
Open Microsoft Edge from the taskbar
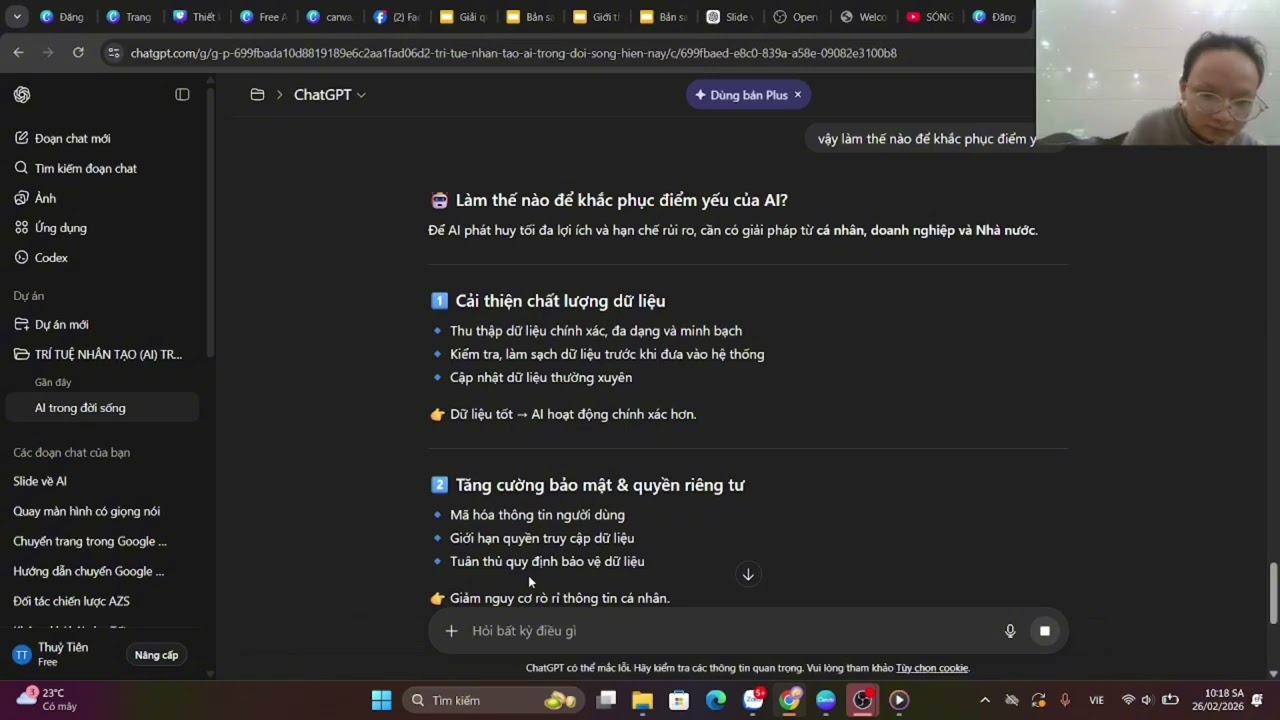[x=716, y=700]
